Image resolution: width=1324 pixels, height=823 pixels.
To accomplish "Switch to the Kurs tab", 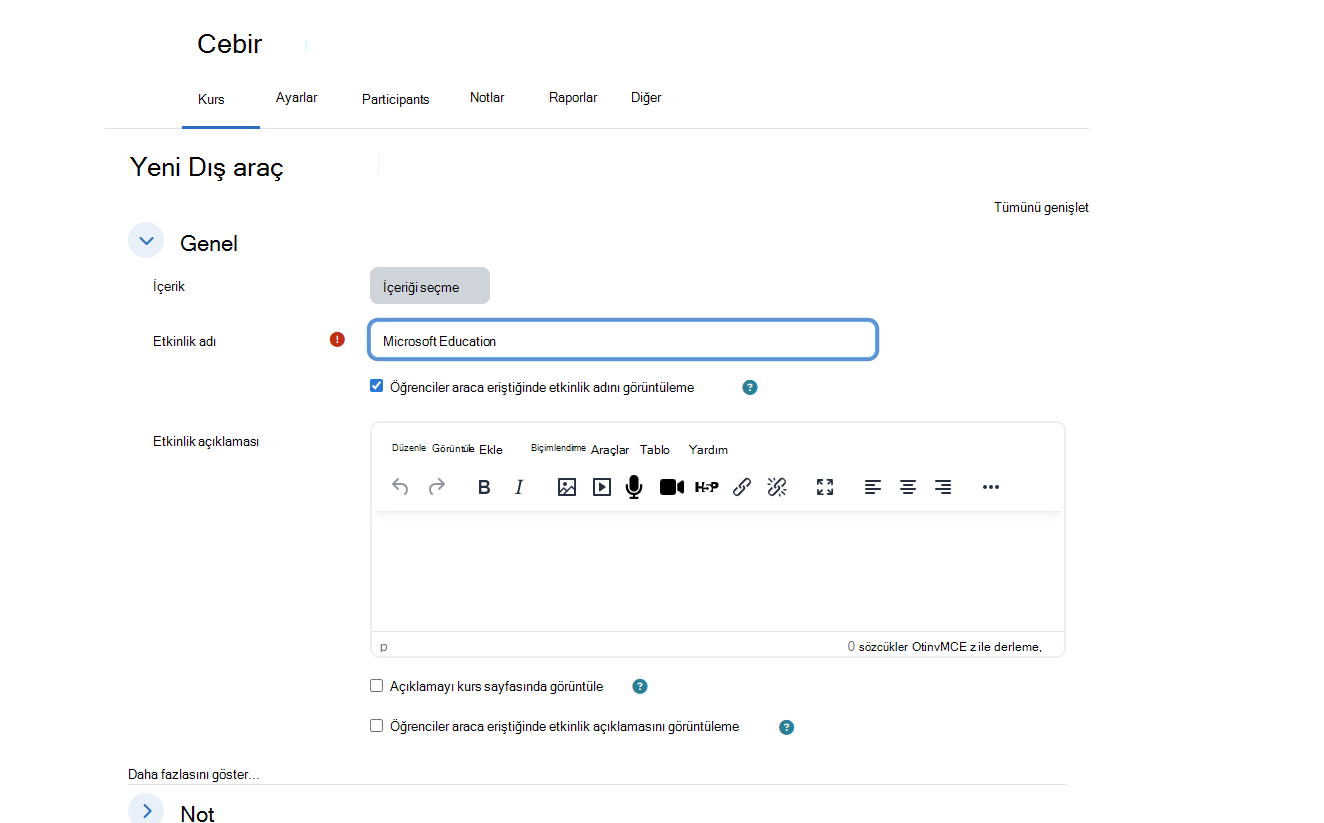I will click(212, 100).
